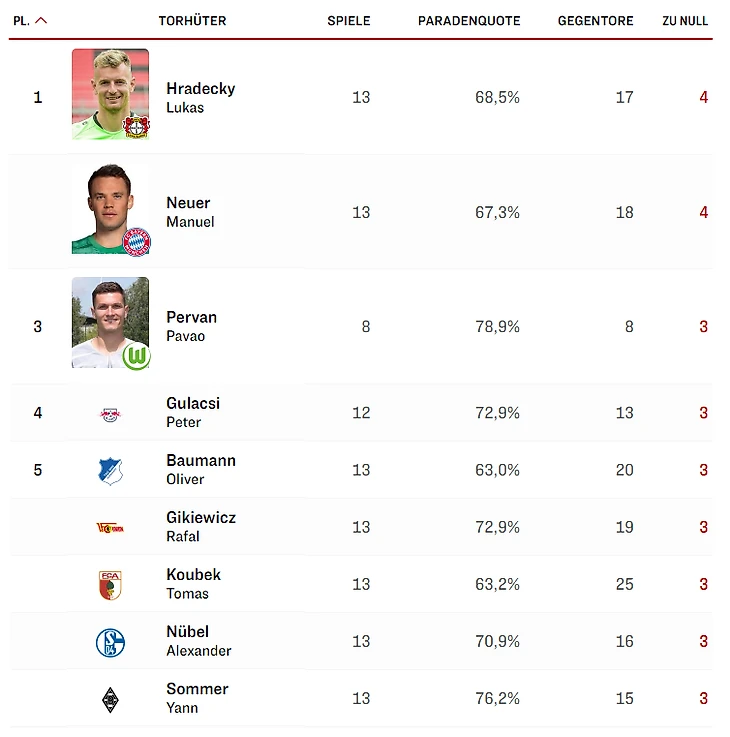
Task: Click the FC Augsburg club crest
Action: pyautogui.click(x=110, y=585)
